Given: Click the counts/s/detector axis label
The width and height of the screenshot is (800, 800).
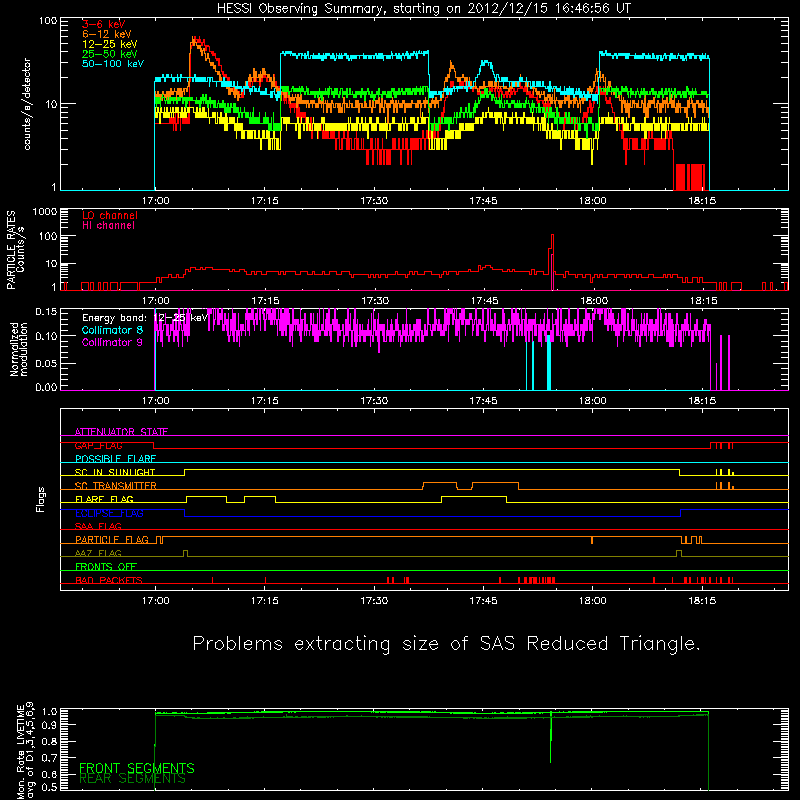Looking at the screenshot, I should [x=27, y=104].
